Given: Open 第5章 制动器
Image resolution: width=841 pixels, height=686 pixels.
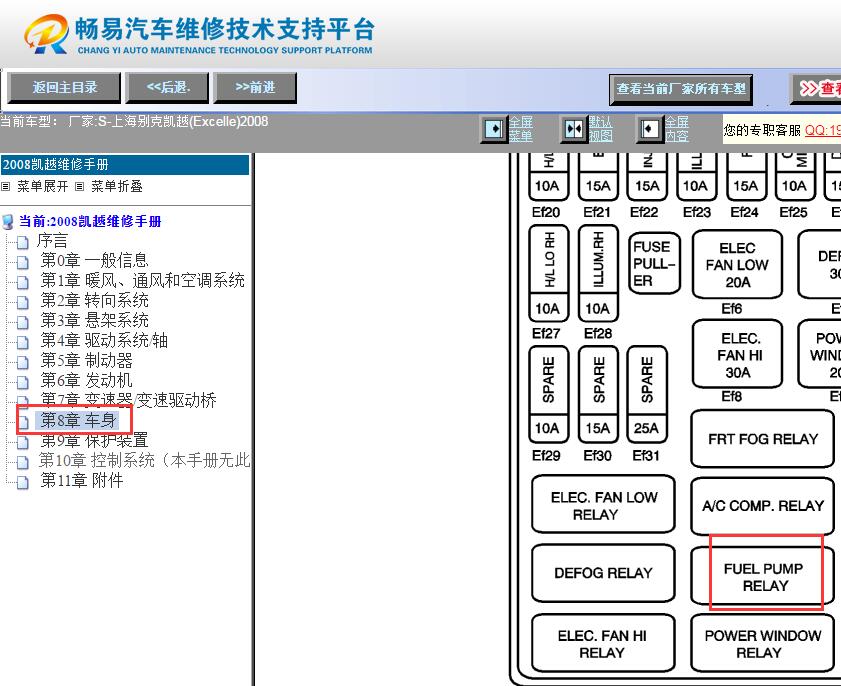Looking at the screenshot, I should [86, 360].
